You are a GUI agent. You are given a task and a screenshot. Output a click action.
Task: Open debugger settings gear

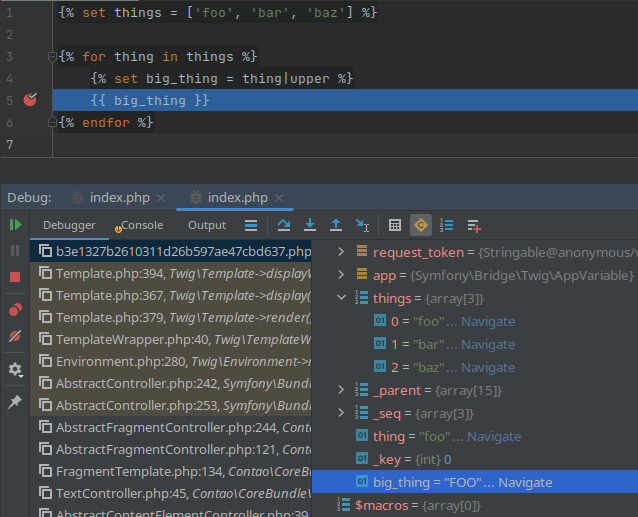pos(15,369)
